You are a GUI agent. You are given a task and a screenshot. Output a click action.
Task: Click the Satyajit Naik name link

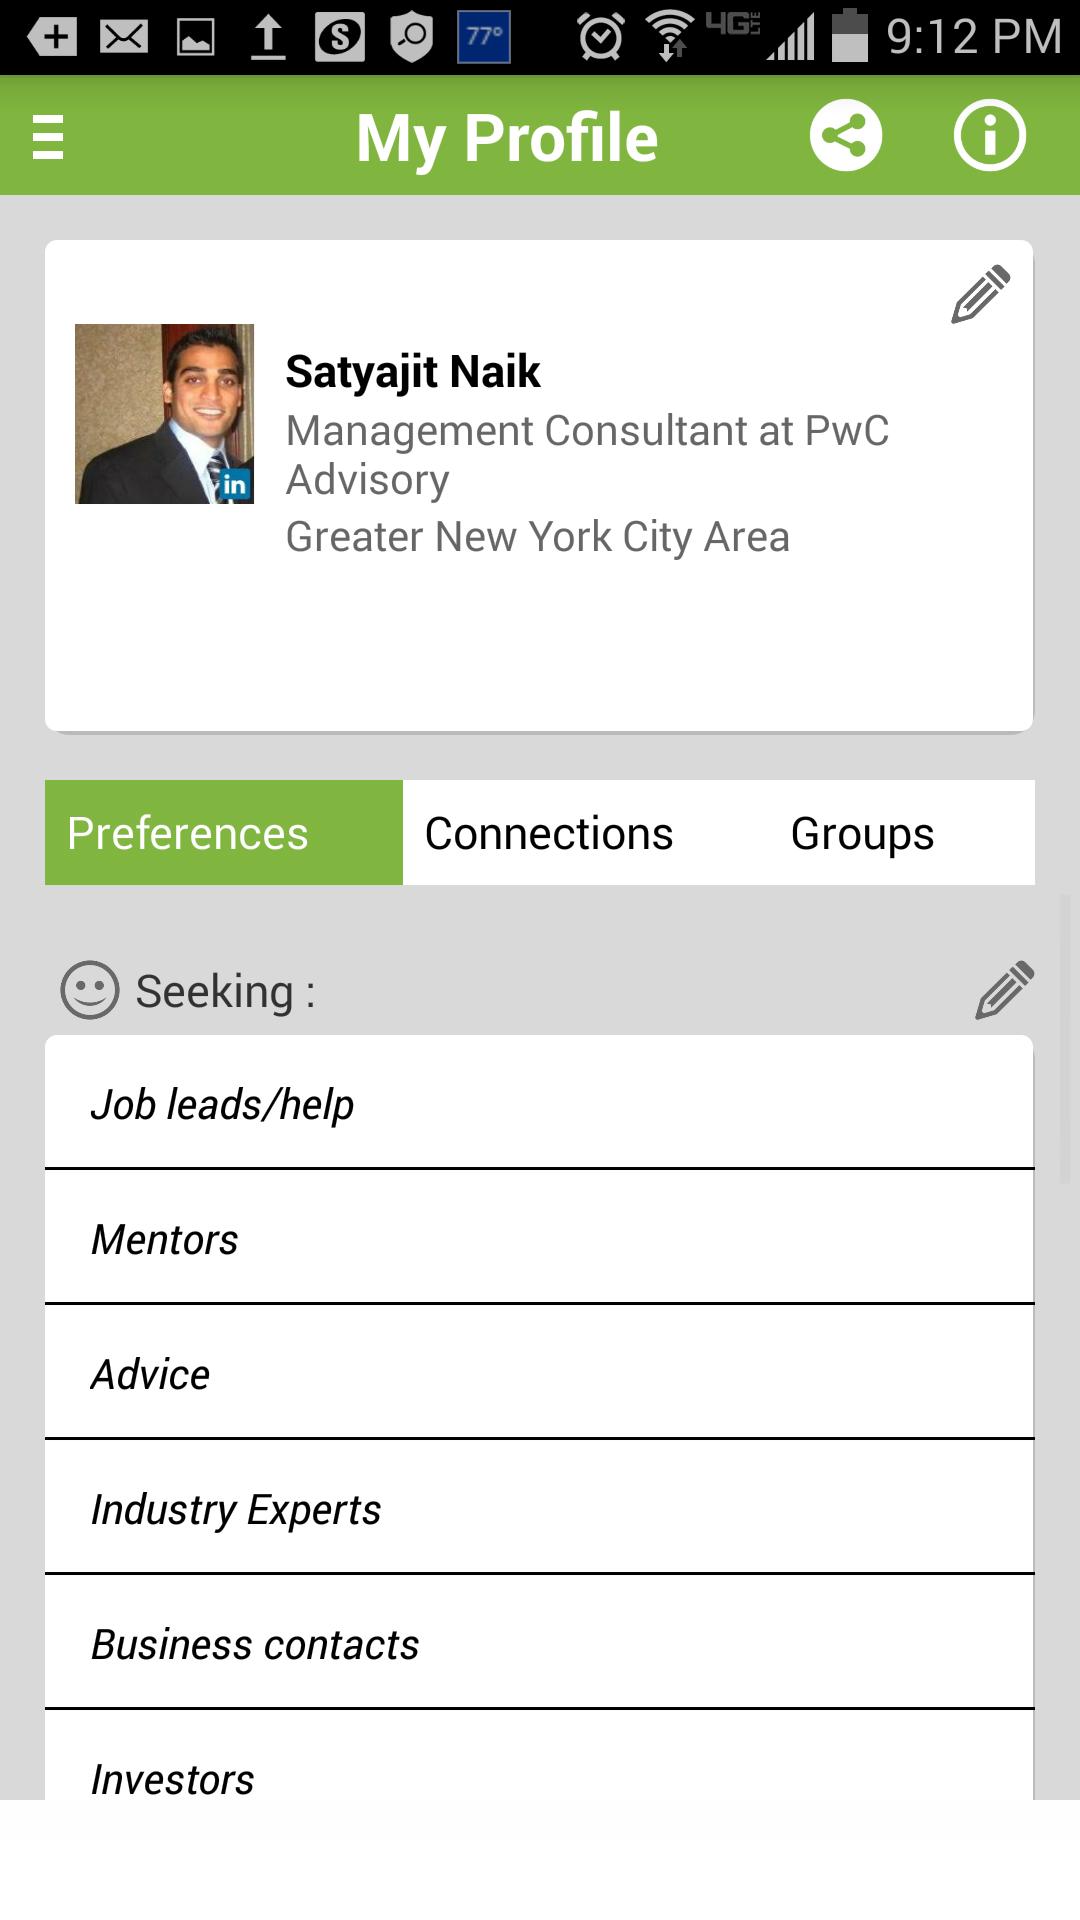[x=413, y=372]
